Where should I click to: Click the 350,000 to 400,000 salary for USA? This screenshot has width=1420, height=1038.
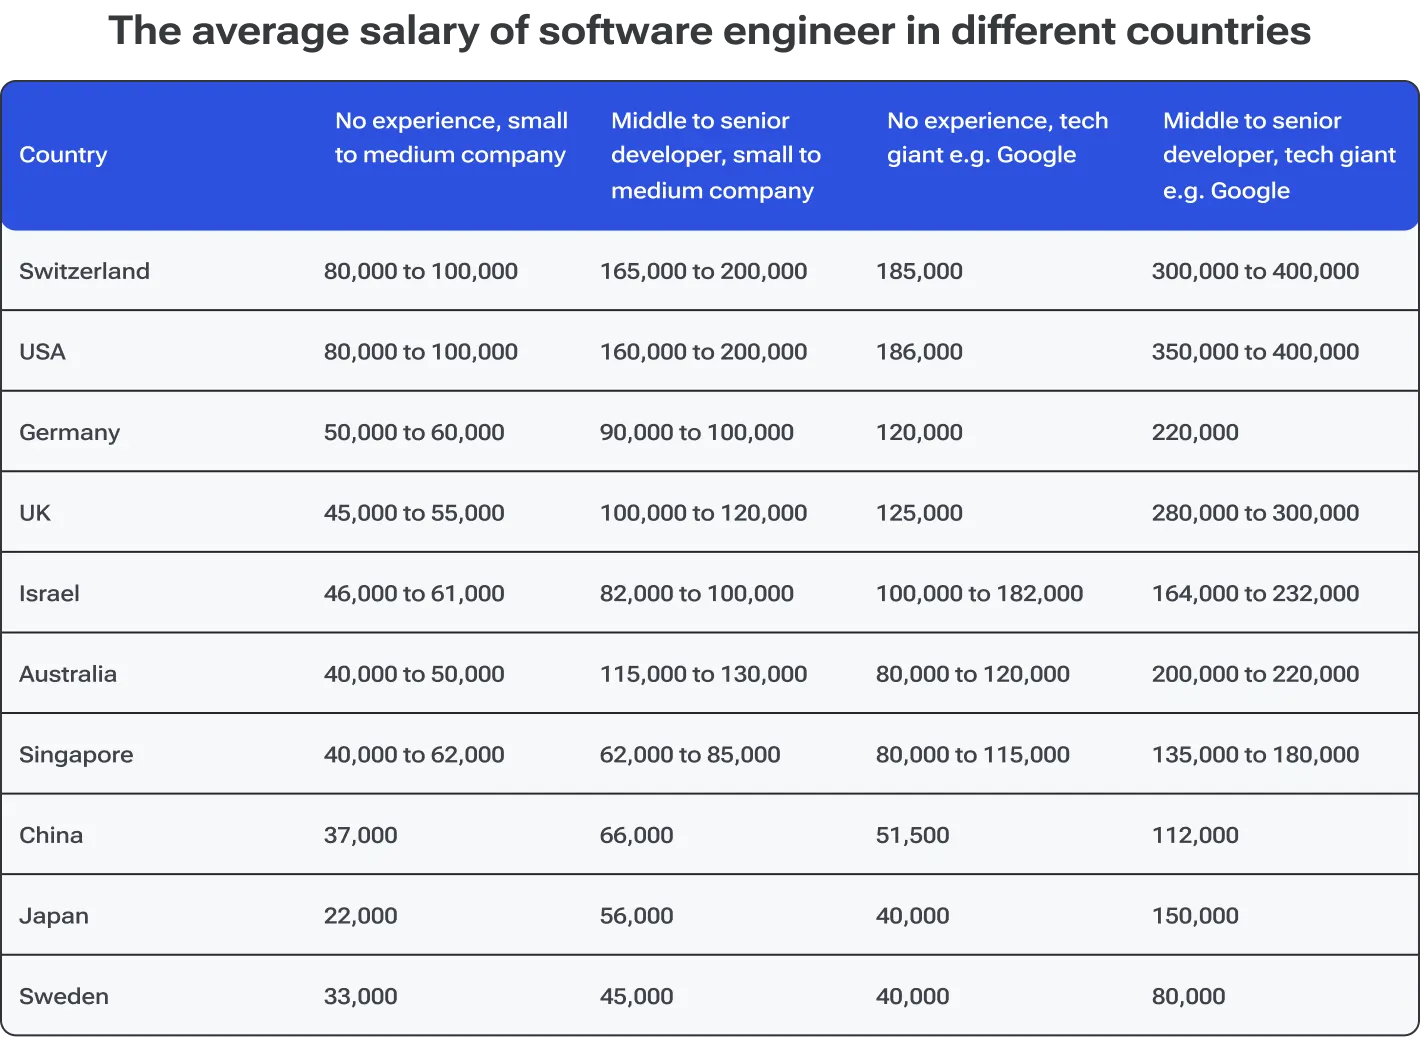1255,351
